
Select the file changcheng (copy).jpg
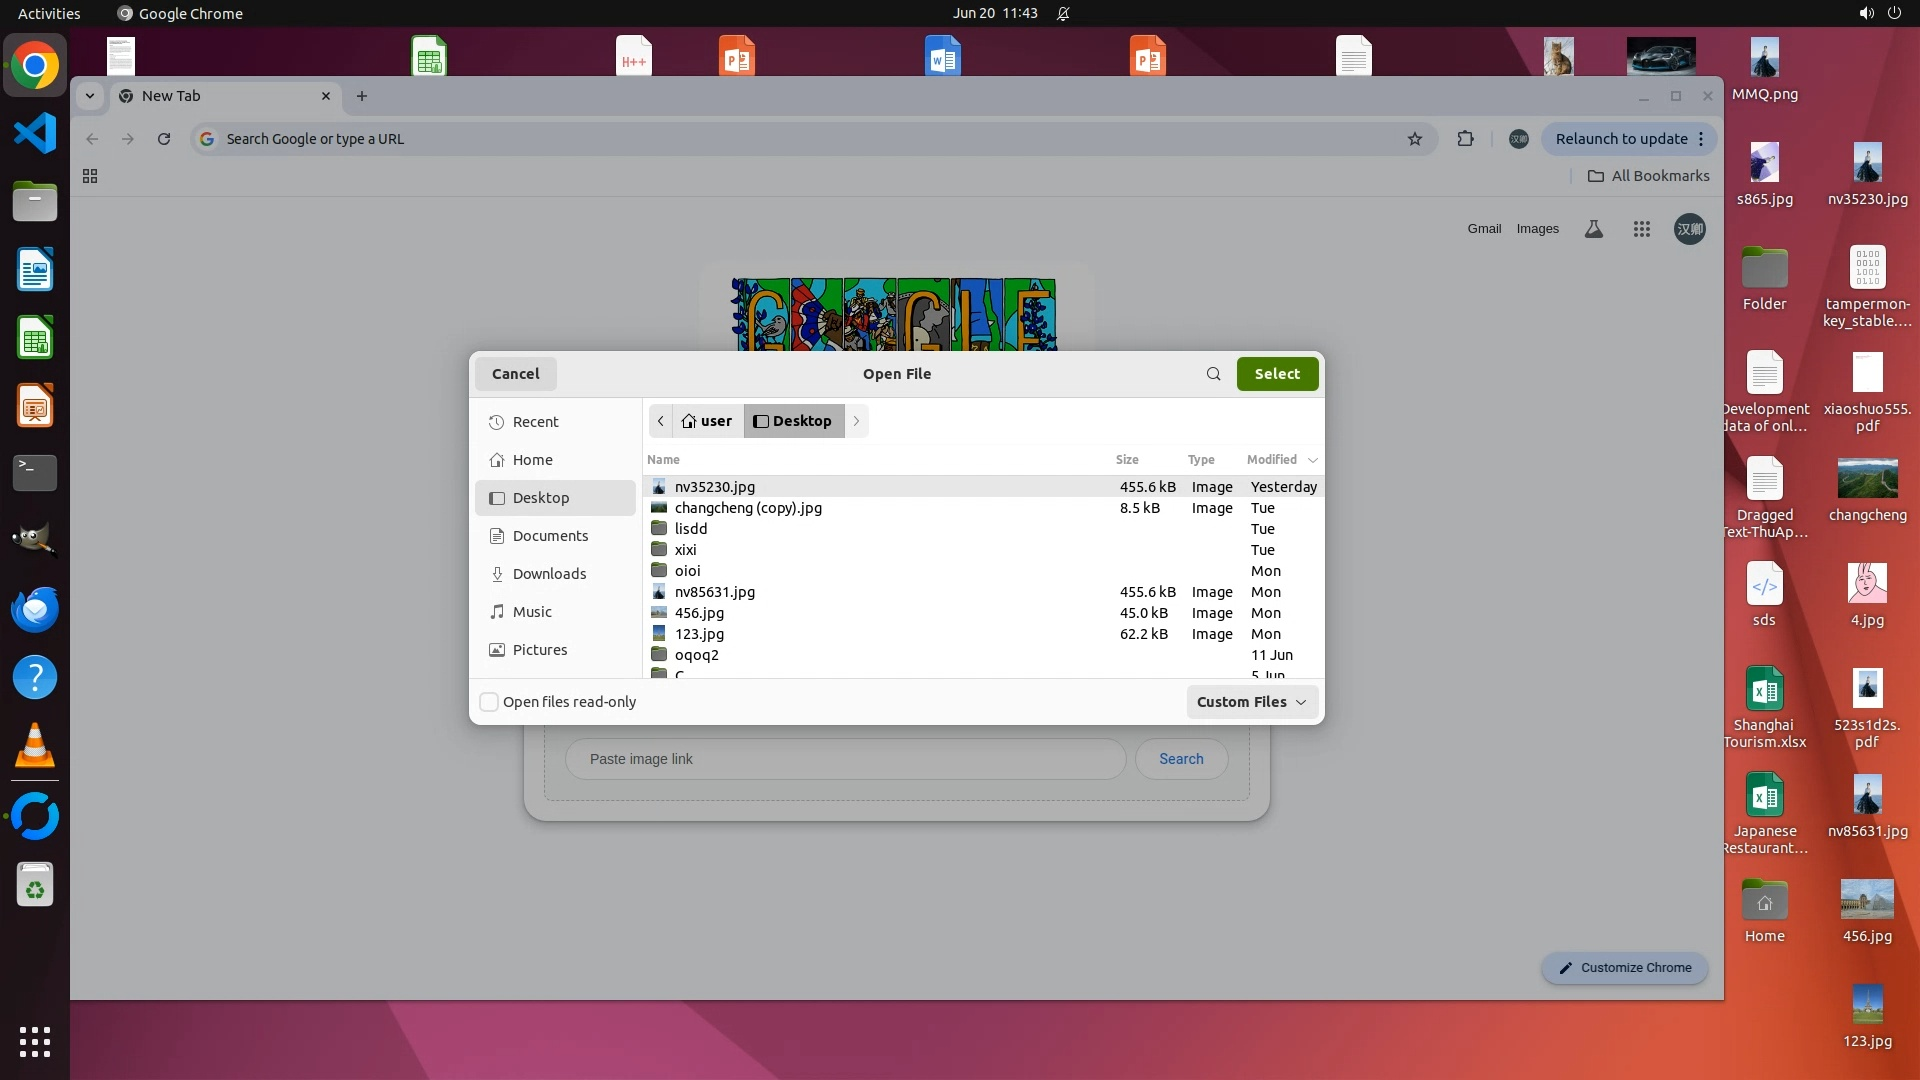748,508
